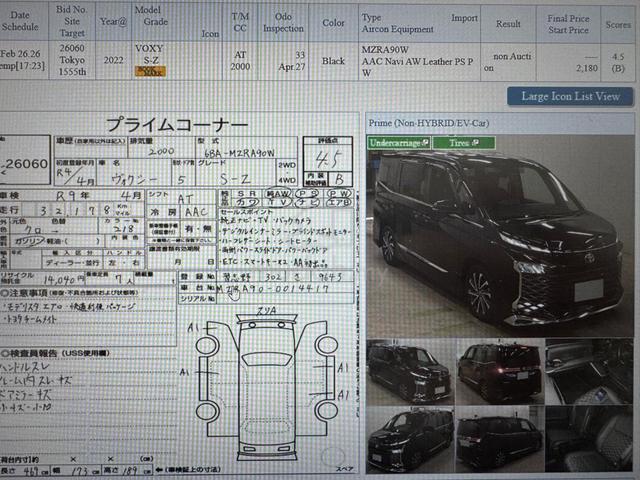Open the rear view thumbnail with taillights
This screenshot has width=640, height=480.
[x=500, y=371]
